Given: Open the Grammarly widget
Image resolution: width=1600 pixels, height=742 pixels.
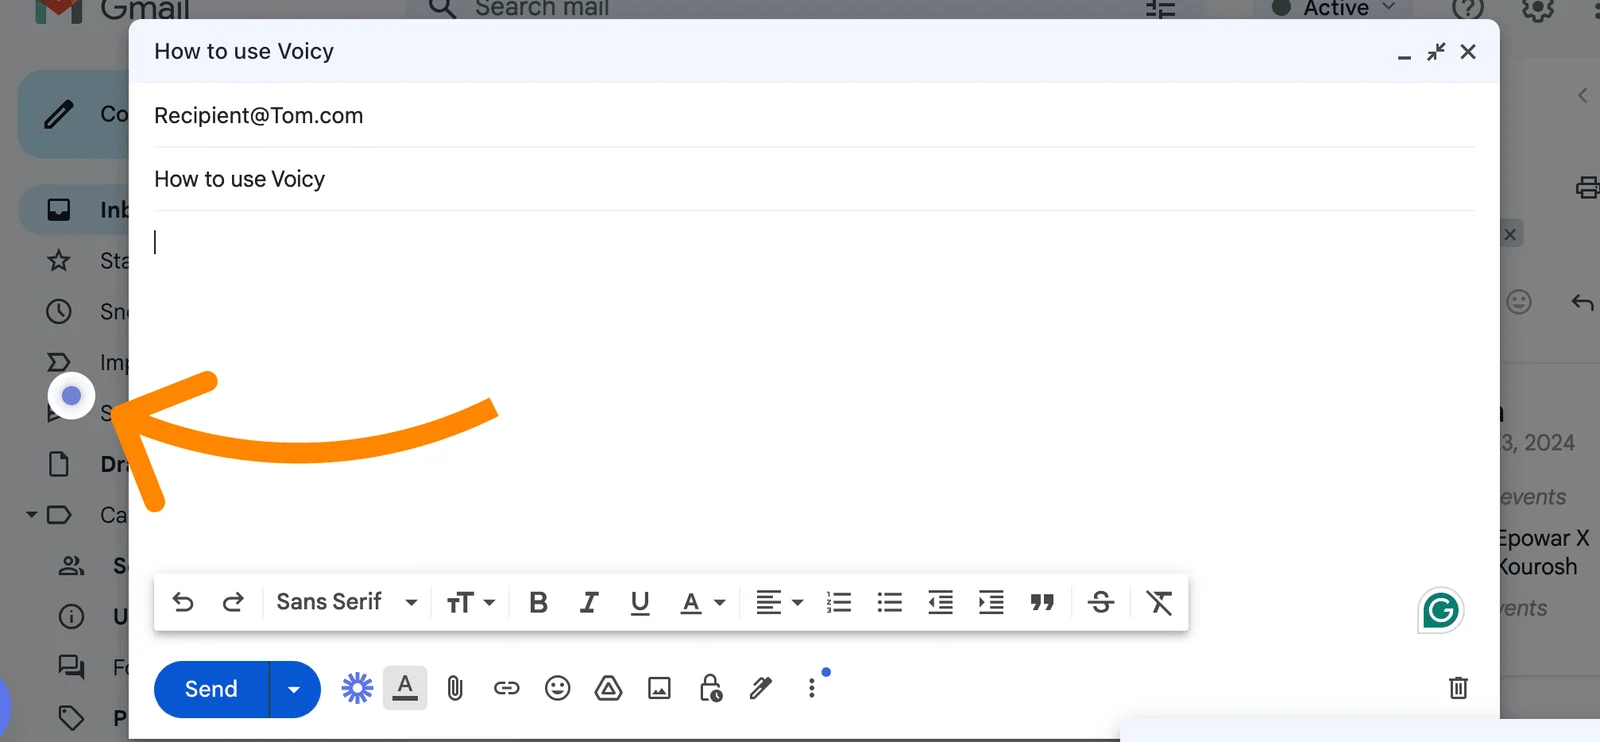Looking at the screenshot, I should pyautogui.click(x=1441, y=610).
